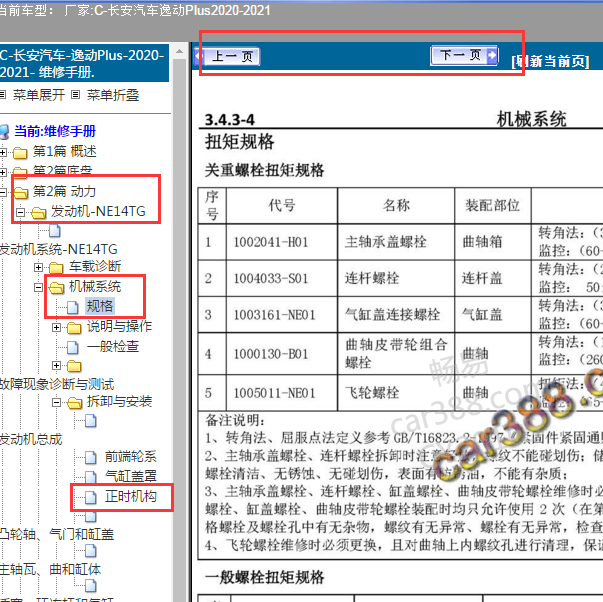Image resolution: width=603 pixels, height=602 pixels.
Task: Click part code 1002041-H01
Action: click(x=271, y=242)
